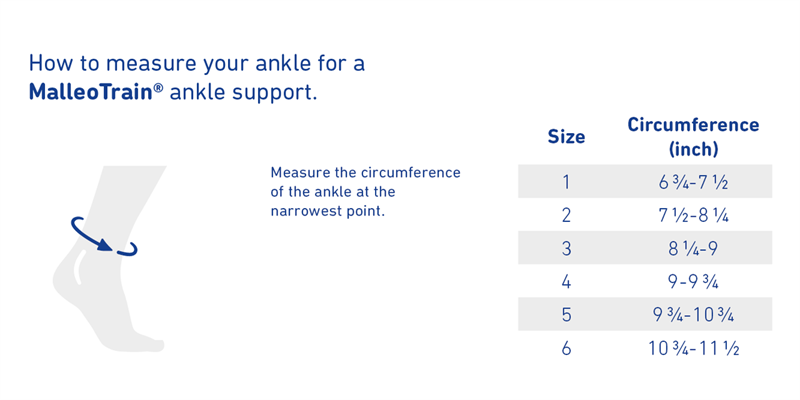
Task: Click the Circumference (inch) column header
Action: pyautogui.click(x=693, y=136)
